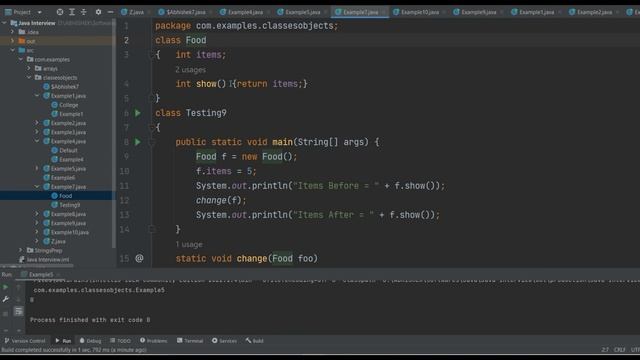Run class Testing9 from gutter arrow
640x360 pixels.
click(x=138, y=113)
